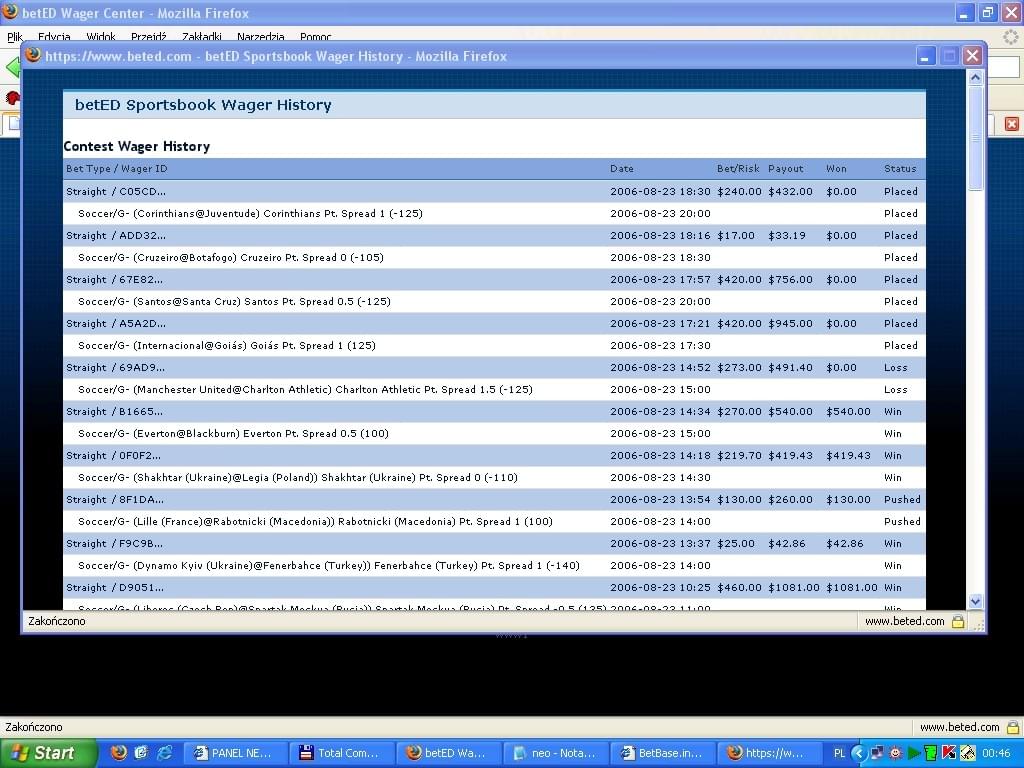
Task: Click wager row Straight / B1665...
Action: [x=494, y=412]
